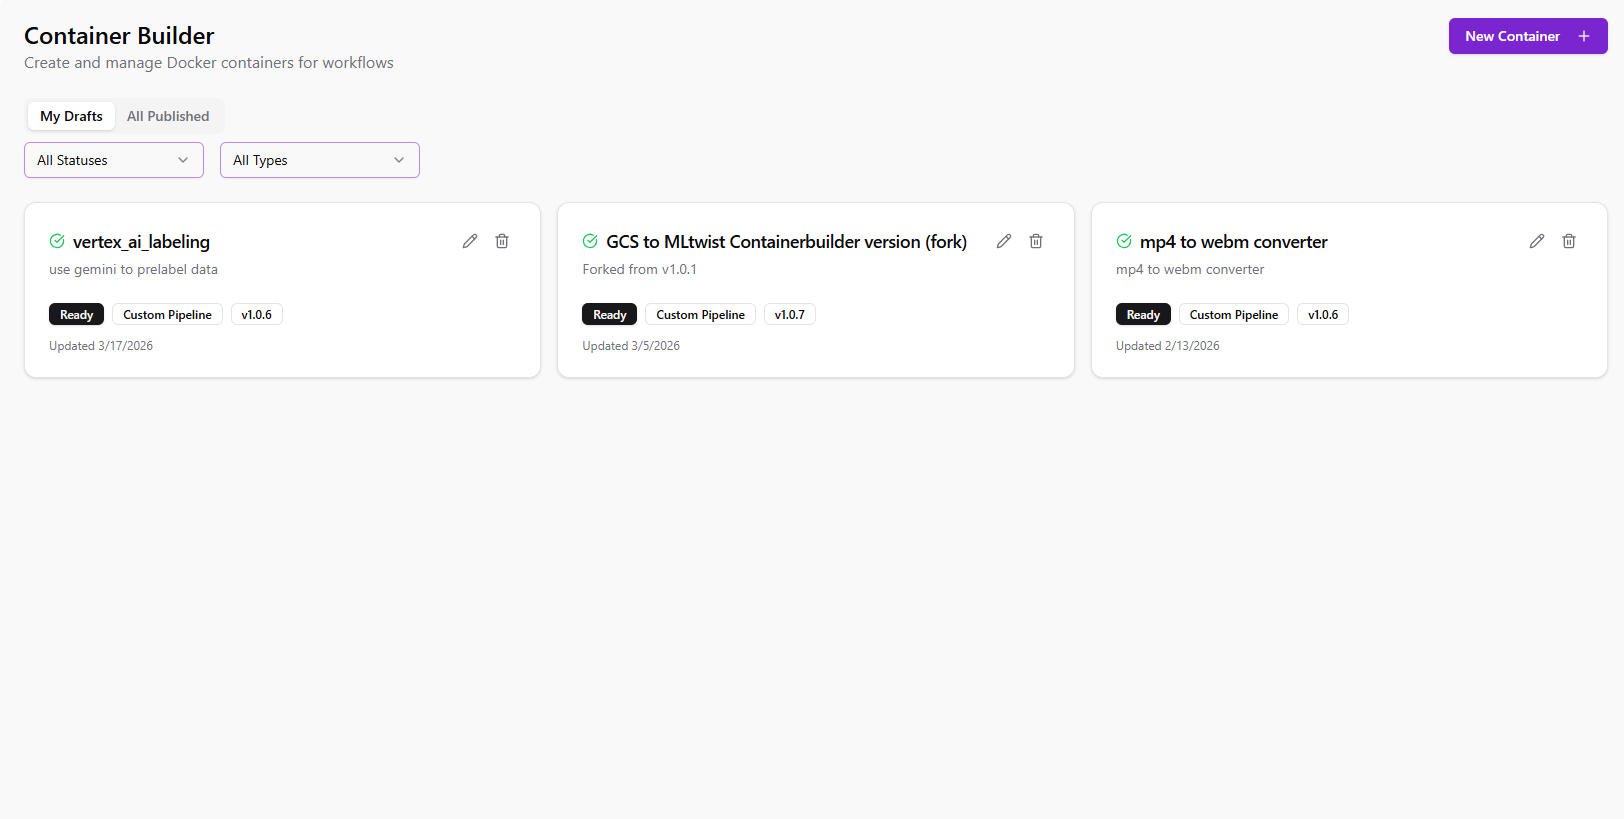Expand the All Types filter
This screenshot has height=819, width=1624.
(x=320, y=160)
